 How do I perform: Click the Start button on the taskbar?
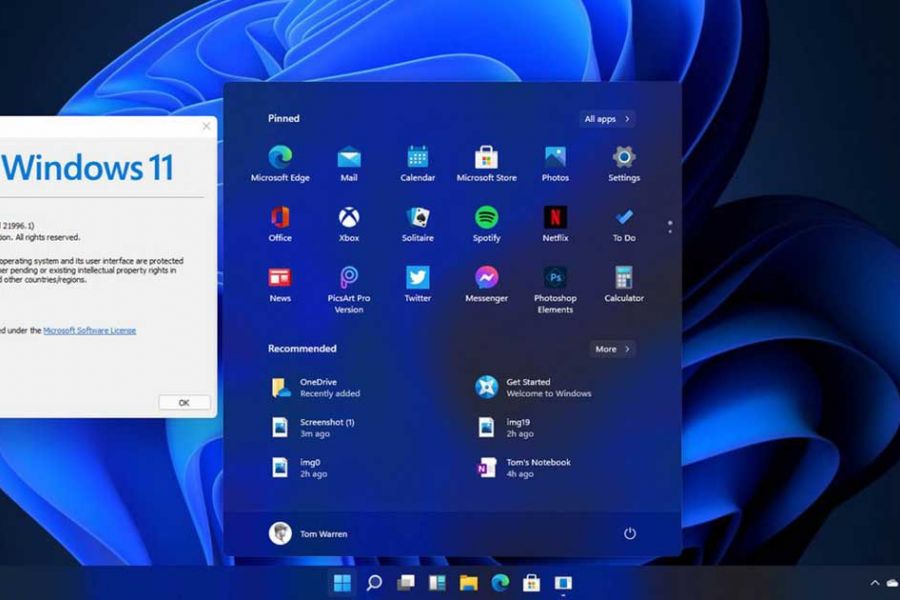(x=342, y=583)
